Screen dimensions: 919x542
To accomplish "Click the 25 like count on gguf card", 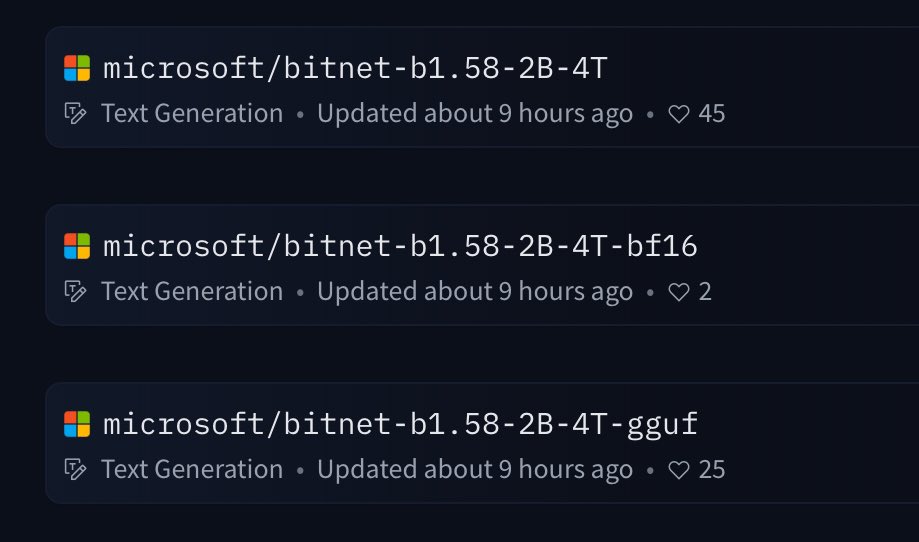I will (712, 470).
